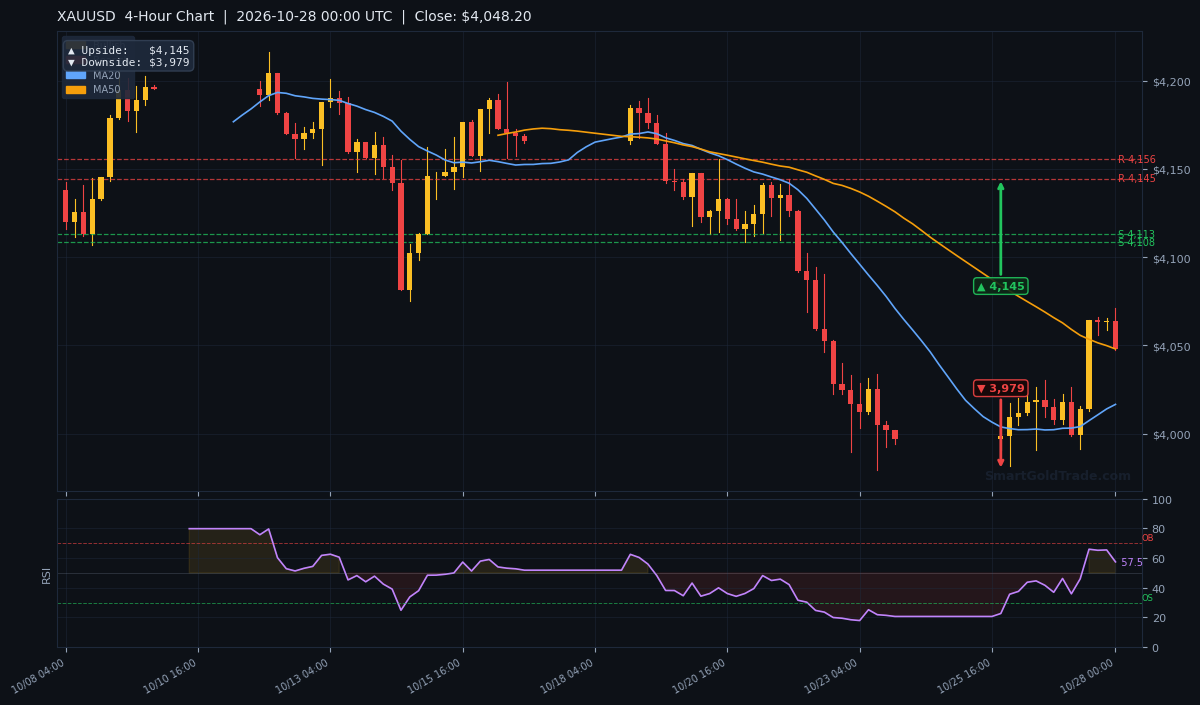Viewport: 1200px width, 705px height.
Task: Click the 57.5 current RSI value
Action: point(1131,563)
